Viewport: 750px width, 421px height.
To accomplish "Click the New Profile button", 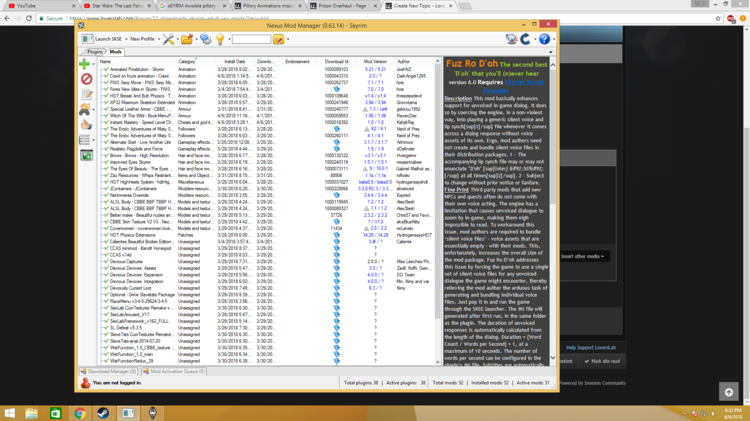I will point(142,39).
